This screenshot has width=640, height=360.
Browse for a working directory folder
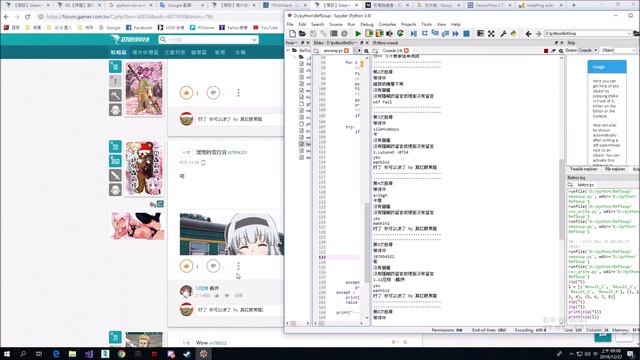(636, 34)
